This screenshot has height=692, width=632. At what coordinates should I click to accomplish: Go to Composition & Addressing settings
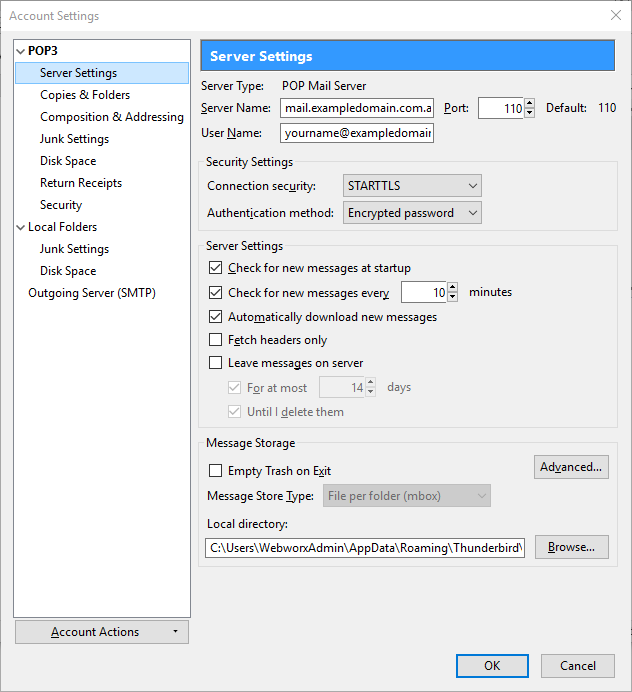[x=112, y=117]
